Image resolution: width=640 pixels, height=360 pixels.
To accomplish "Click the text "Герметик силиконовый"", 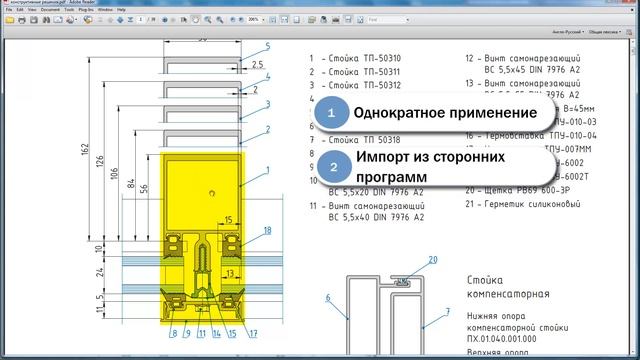I will point(532,204).
